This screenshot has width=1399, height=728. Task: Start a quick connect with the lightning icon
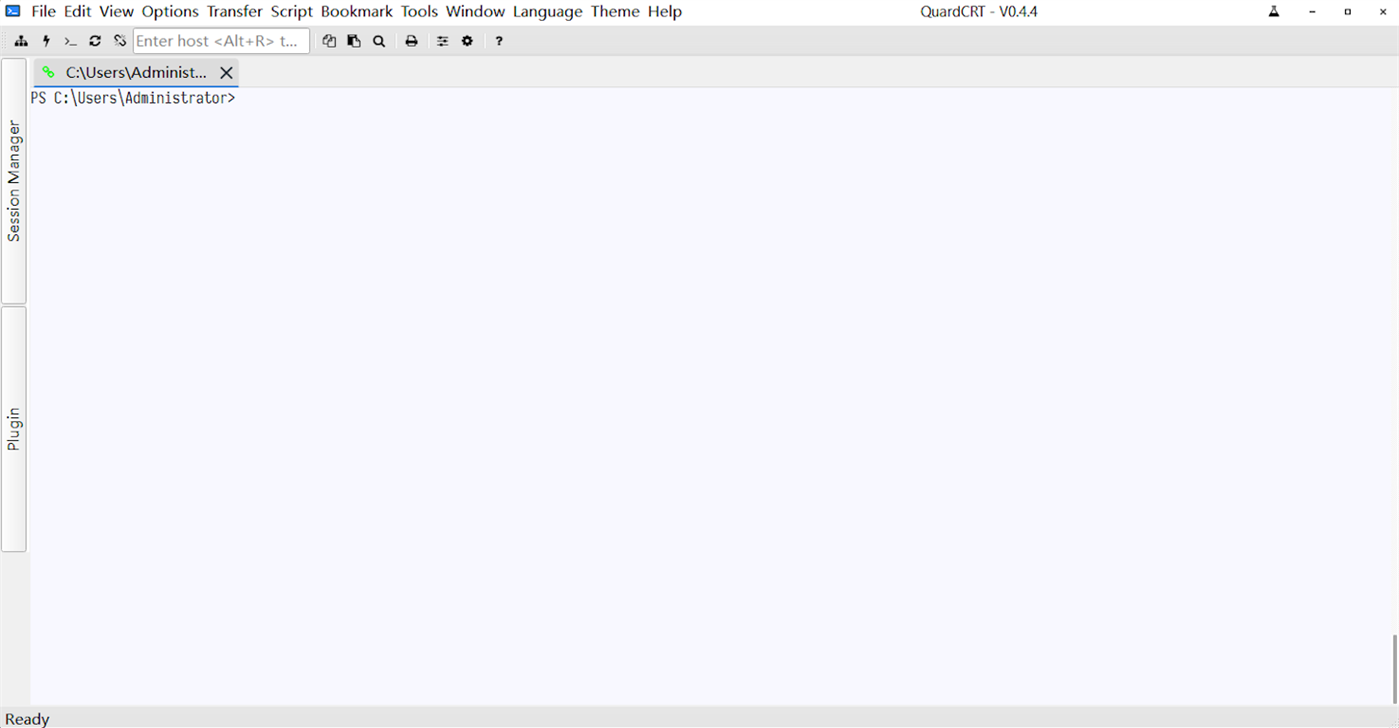[46, 40]
